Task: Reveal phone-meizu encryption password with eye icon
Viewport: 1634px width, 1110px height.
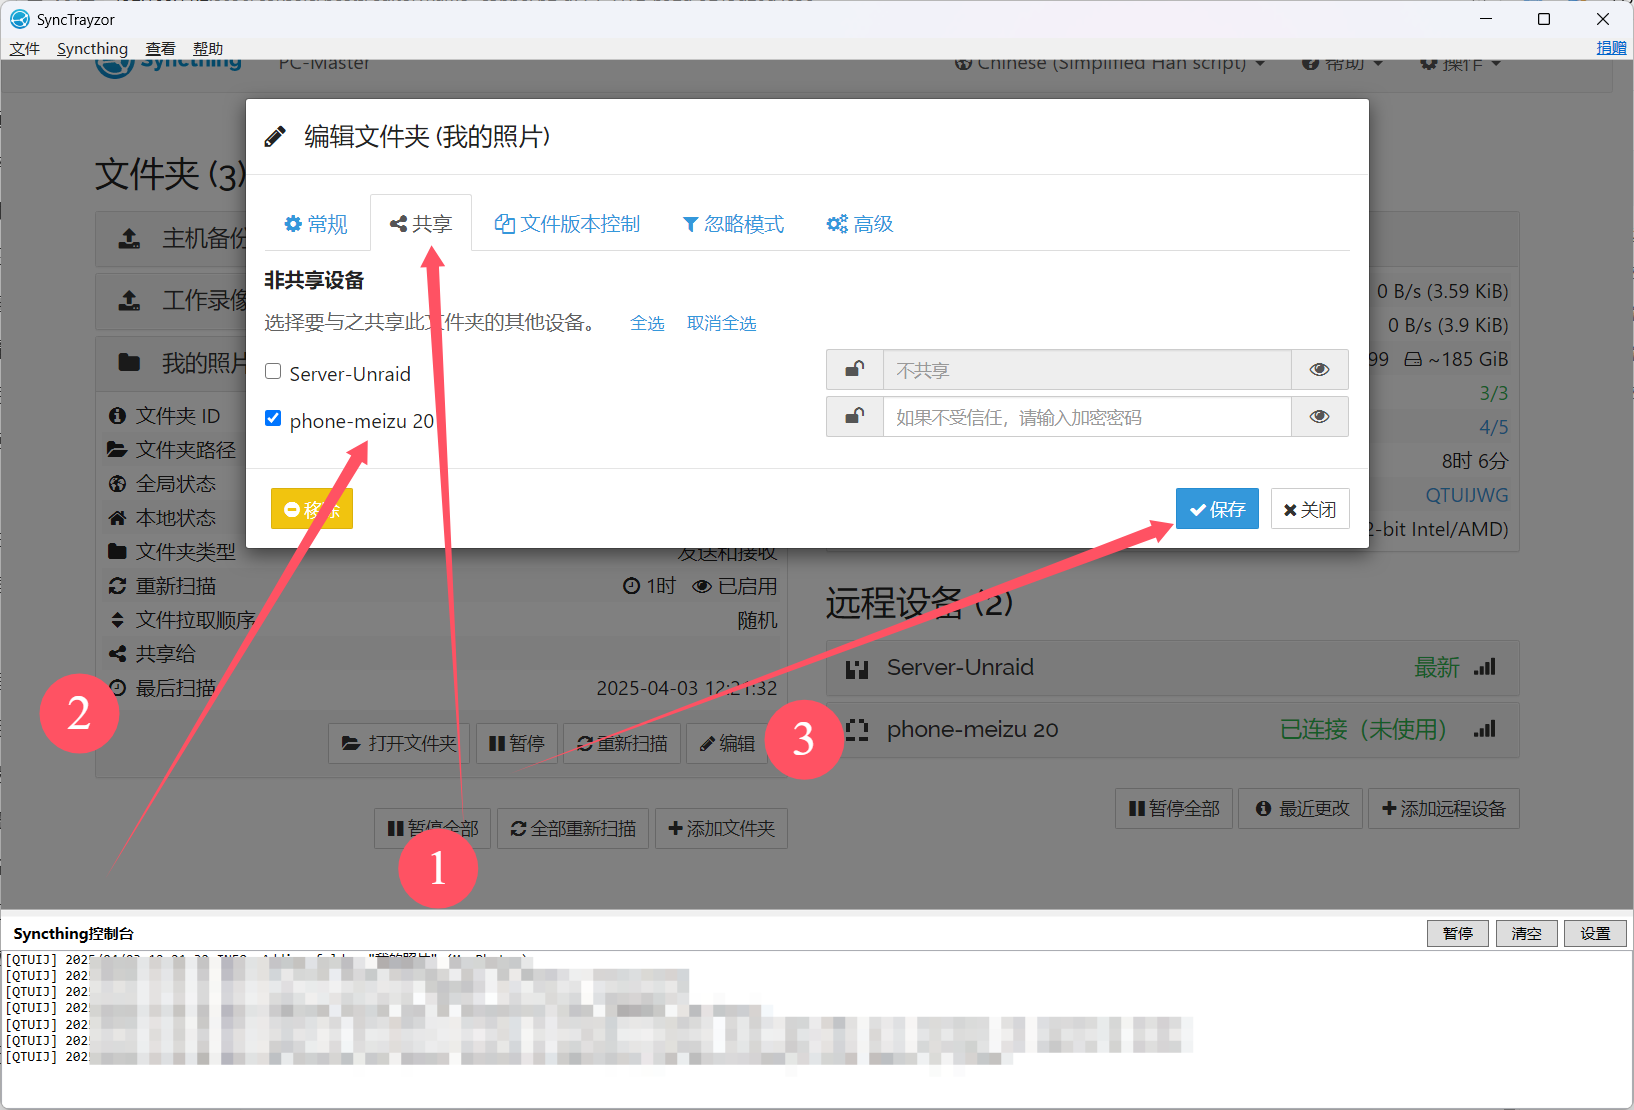Action: pyautogui.click(x=1319, y=417)
